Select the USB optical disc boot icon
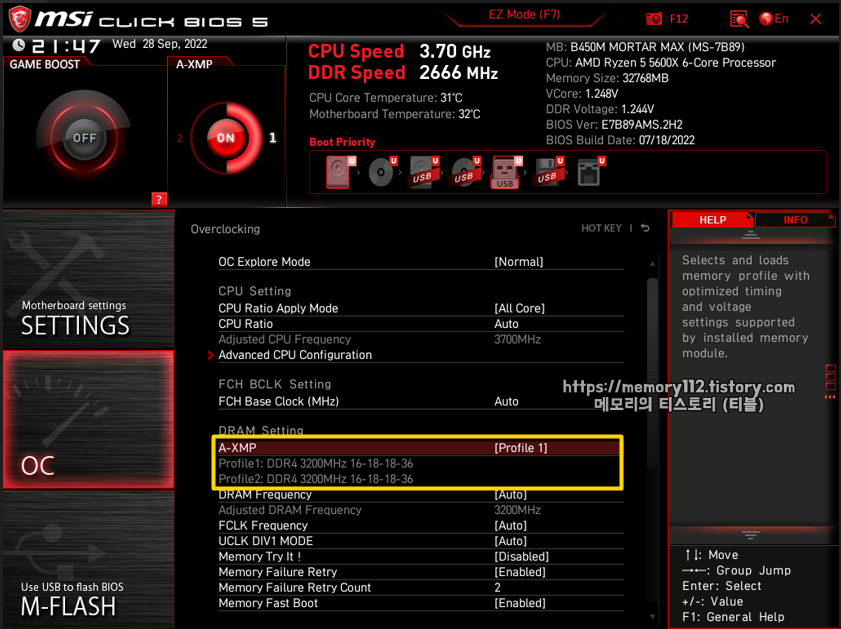Screen dimensions: 841x629 [465, 172]
